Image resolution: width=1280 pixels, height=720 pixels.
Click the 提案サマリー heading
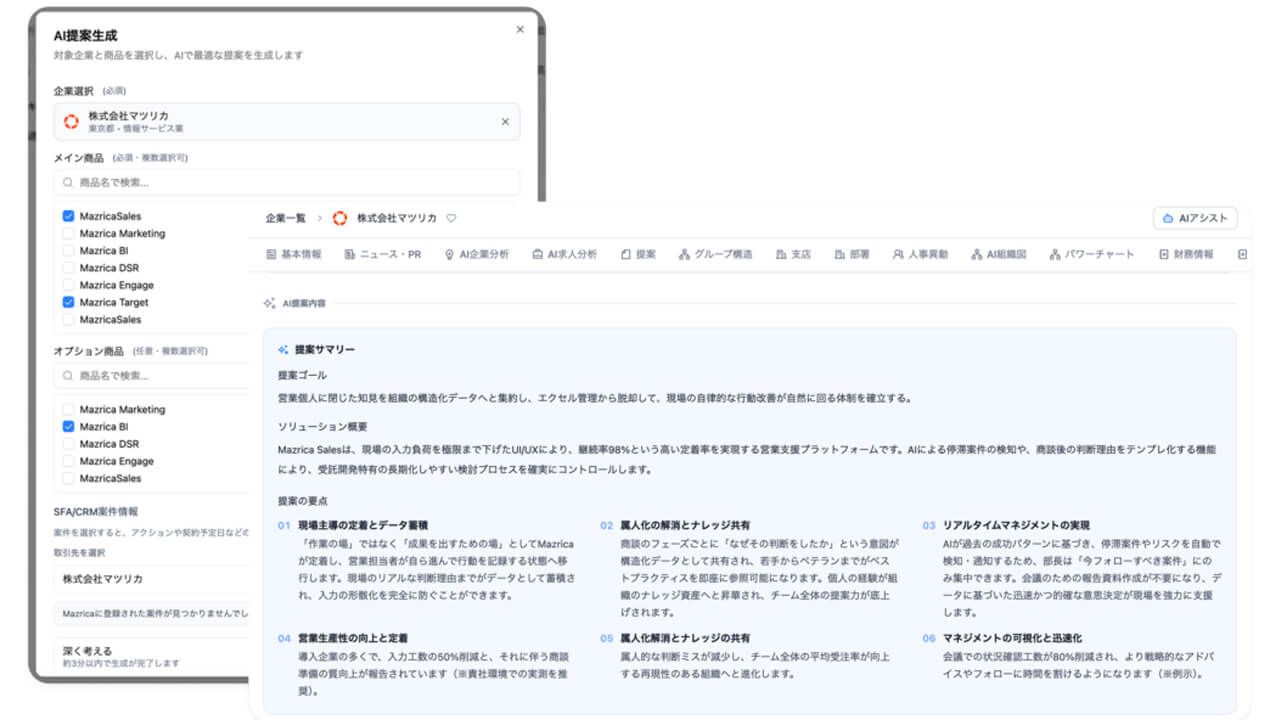(325, 350)
